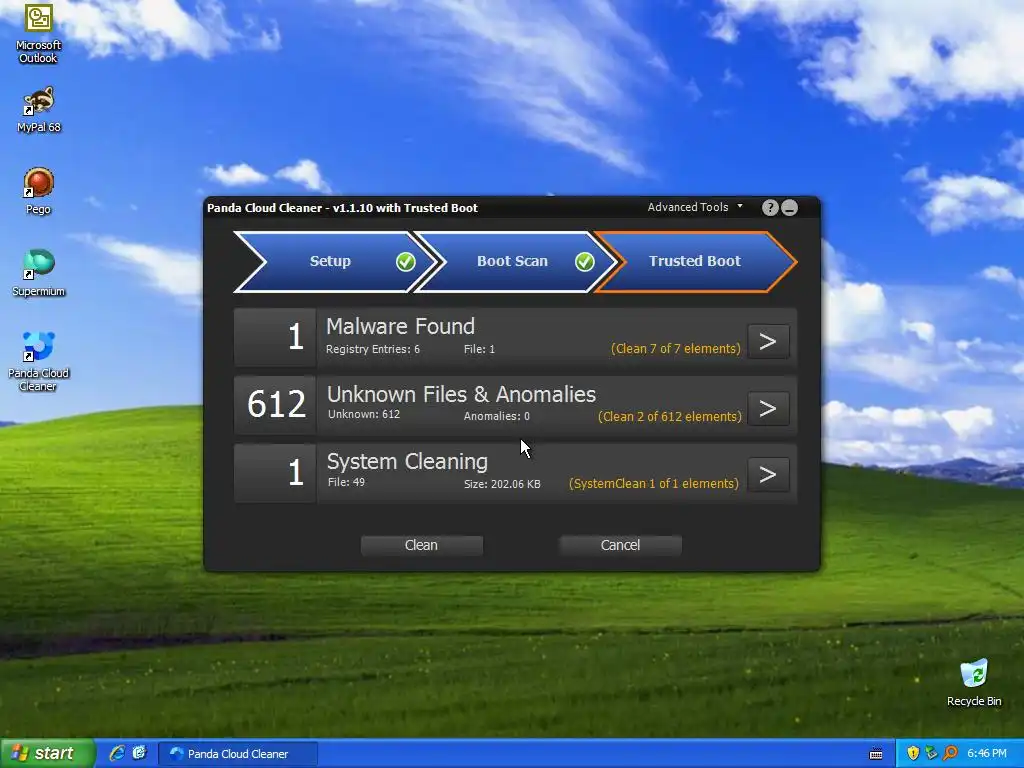This screenshot has height=768, width=1024.
Task: Launch Internet Explorer from quick launch
Action: [x=117, y=753]
